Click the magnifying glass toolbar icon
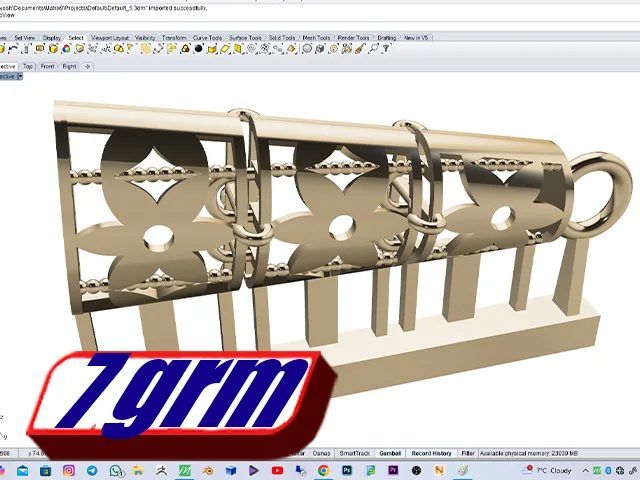640x480 pixels. (373, 49)
